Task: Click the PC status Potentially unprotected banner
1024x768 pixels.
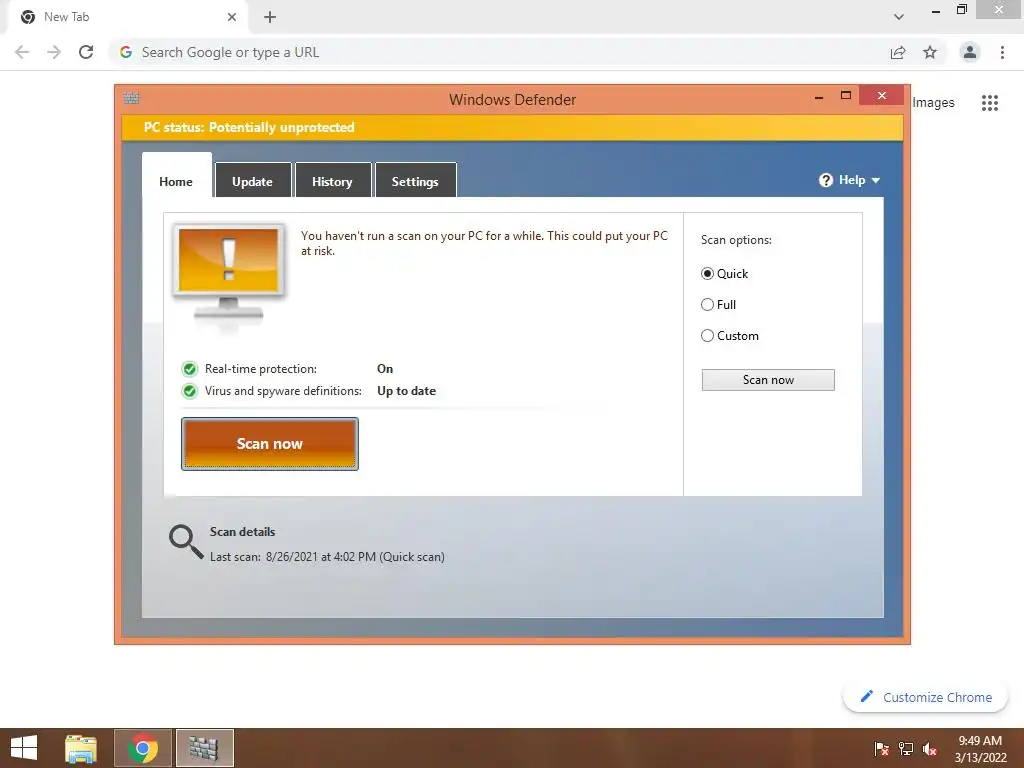Action: [513, 127]
